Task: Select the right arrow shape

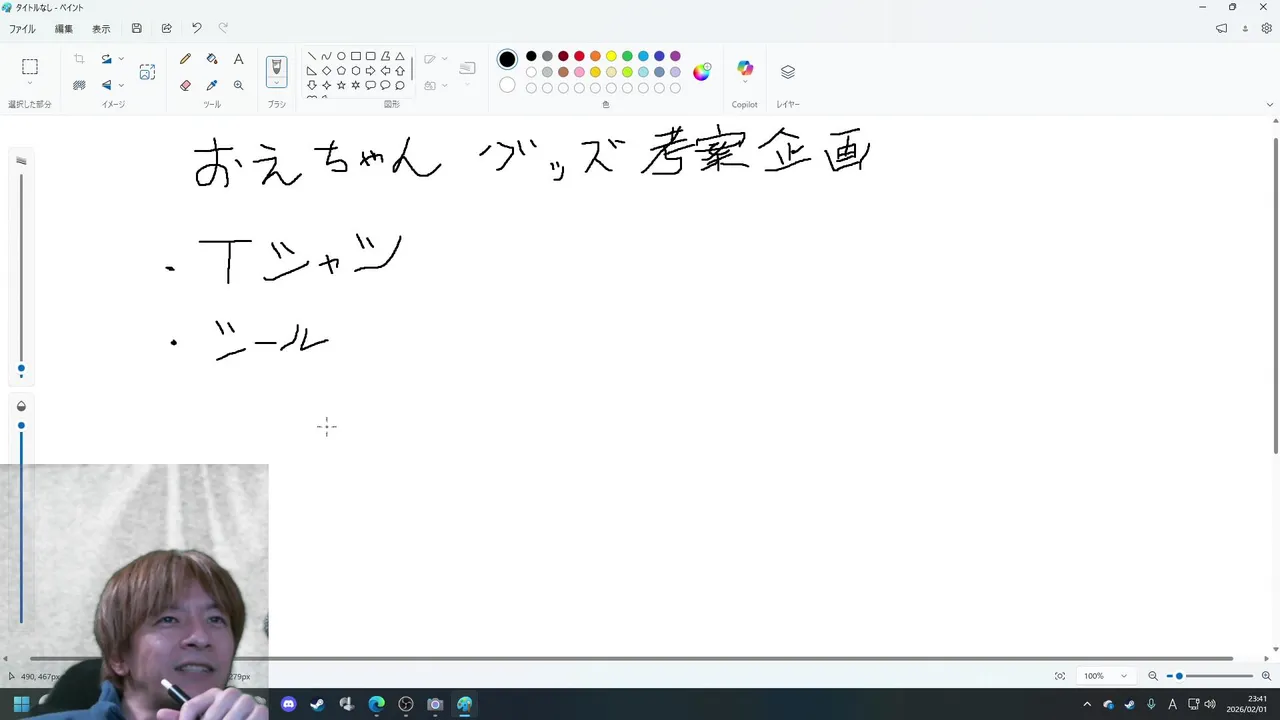Action: pyautogui.click(x=370, y=71)
